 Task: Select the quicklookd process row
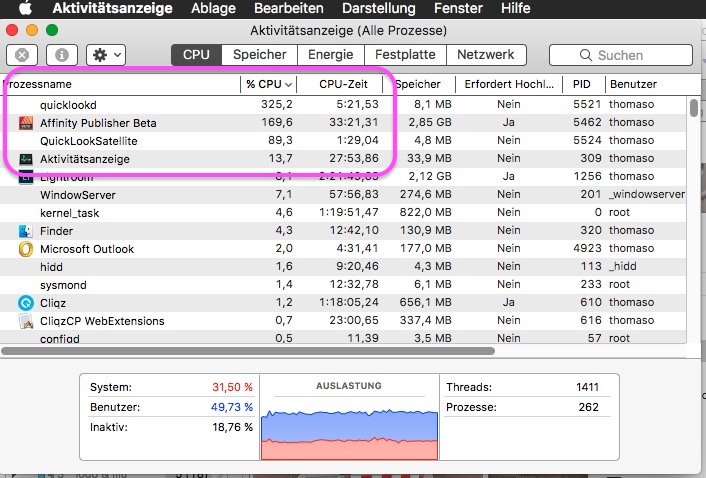[x=343, y=104]
